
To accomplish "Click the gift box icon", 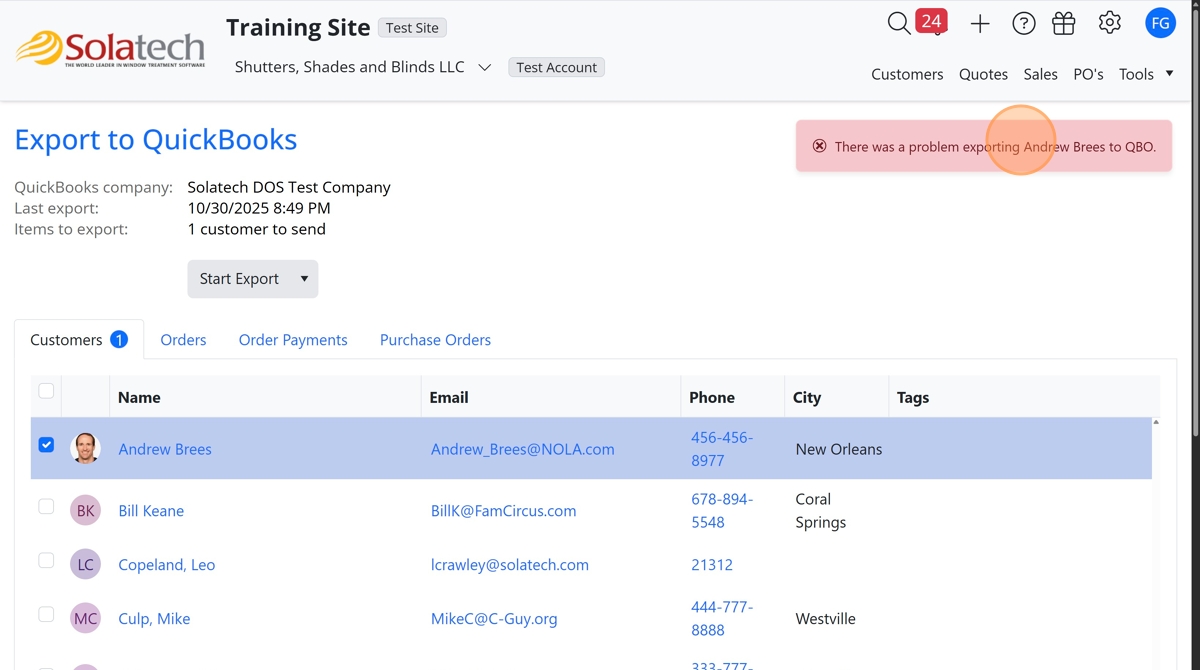I will [1064, 23].
